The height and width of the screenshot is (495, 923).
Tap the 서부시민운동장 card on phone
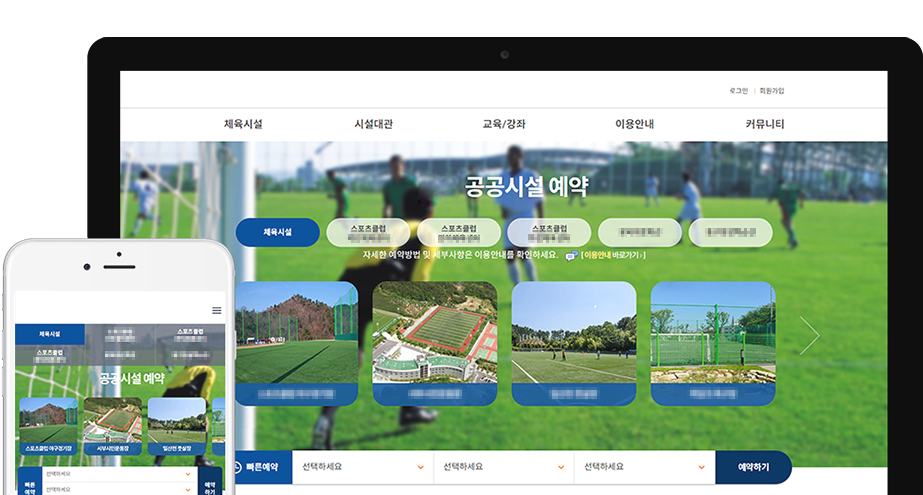112,426
